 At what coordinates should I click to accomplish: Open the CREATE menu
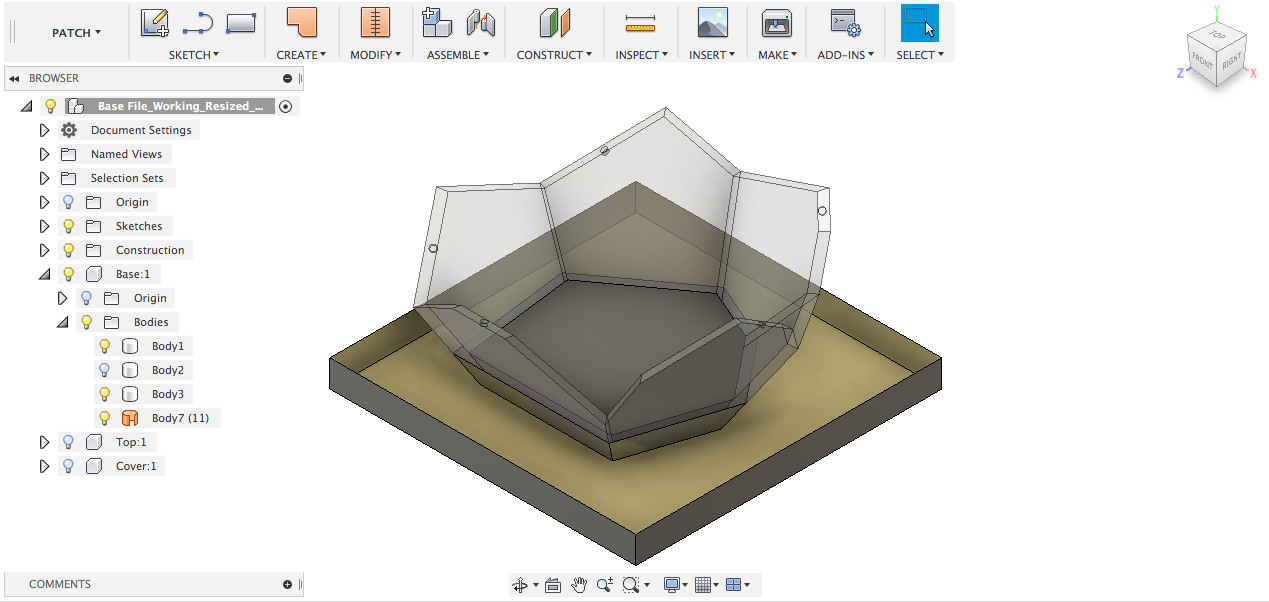tap(301, 55)
